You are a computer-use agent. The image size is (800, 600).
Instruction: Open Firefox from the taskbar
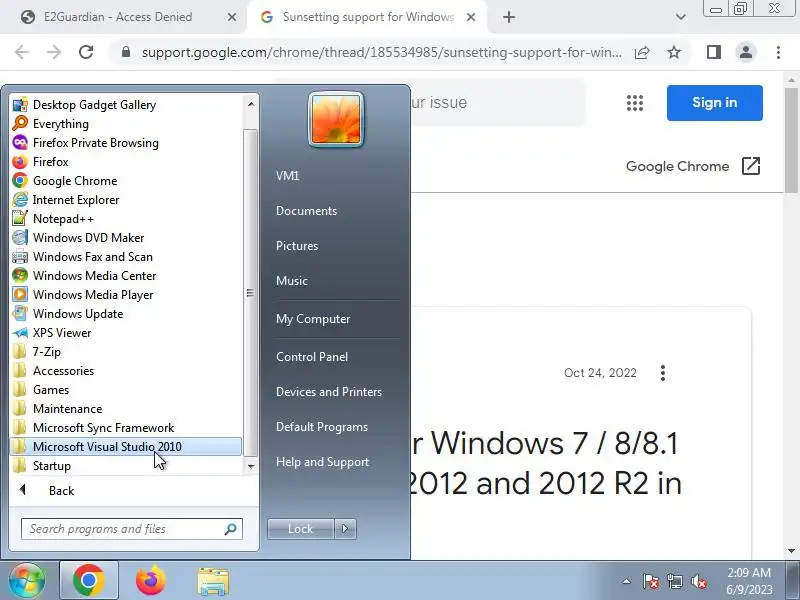[x=151, y=581]
